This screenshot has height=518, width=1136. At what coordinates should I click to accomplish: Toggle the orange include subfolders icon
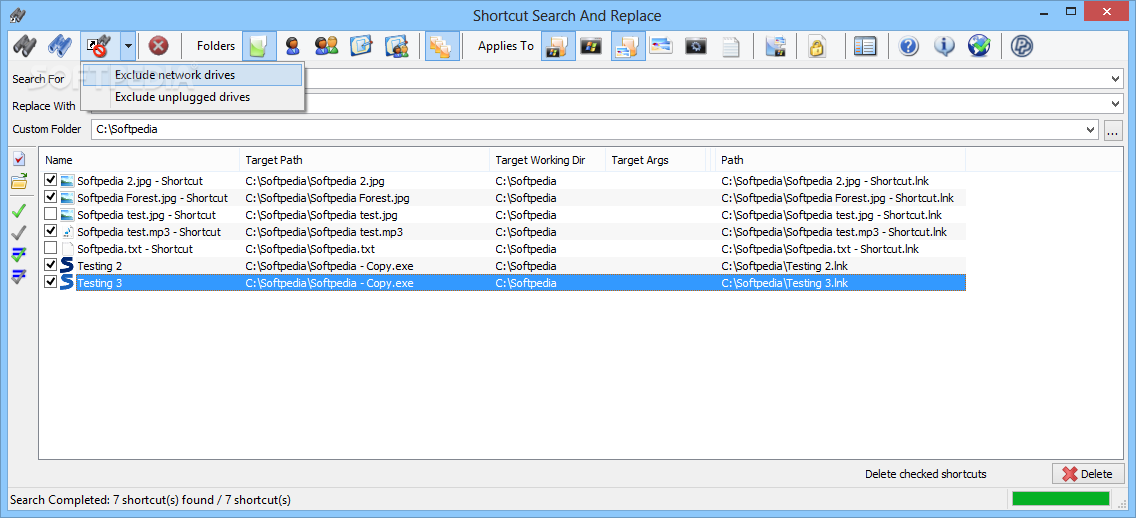[442, 46]
